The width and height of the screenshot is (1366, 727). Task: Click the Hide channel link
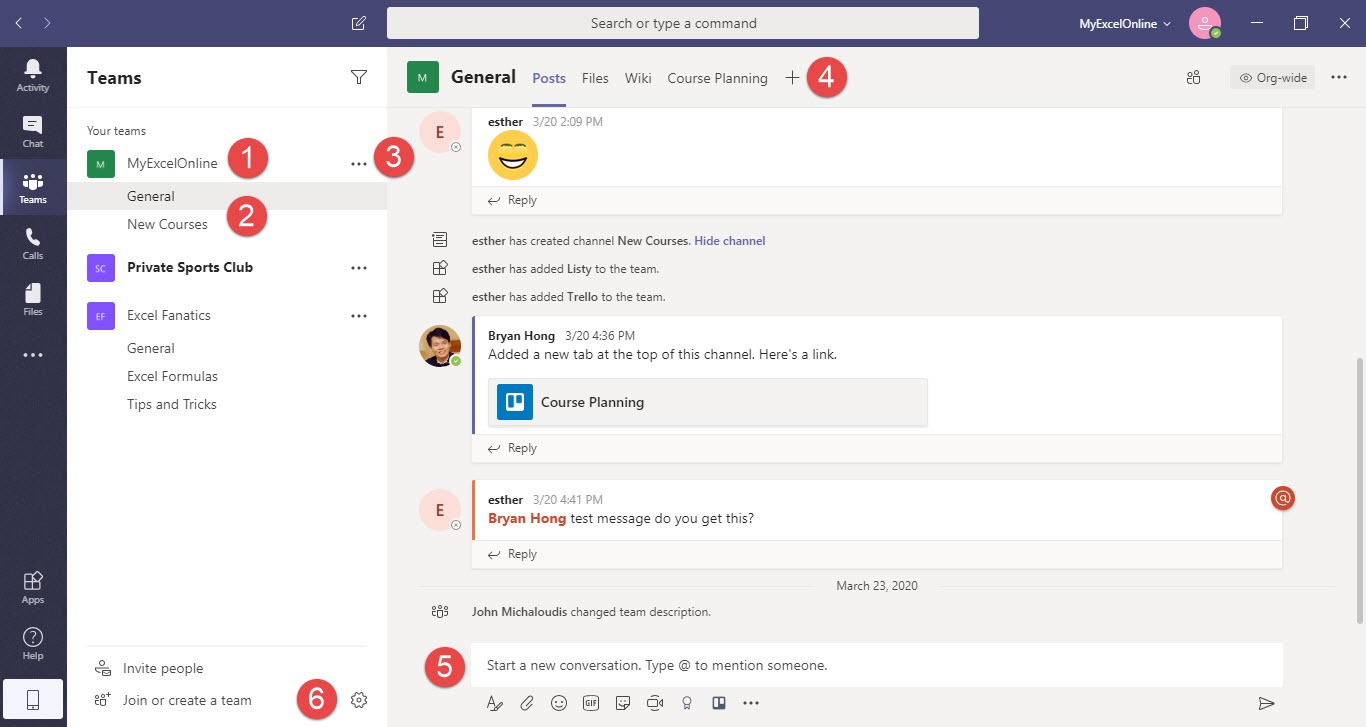[x=730, y=241]
